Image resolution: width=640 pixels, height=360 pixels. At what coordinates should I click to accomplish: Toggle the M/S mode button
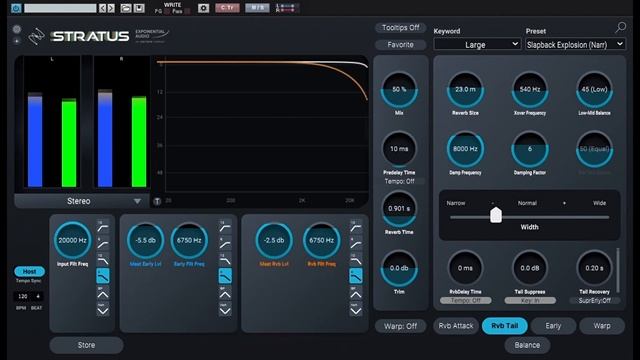click(257, 8)
